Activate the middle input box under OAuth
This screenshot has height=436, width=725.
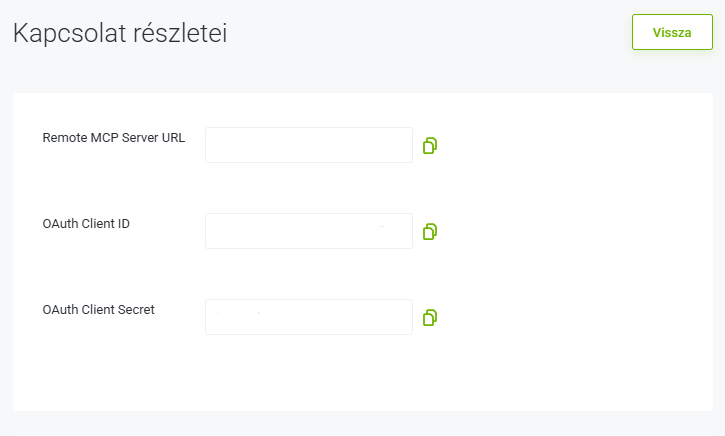pos(309,231)
